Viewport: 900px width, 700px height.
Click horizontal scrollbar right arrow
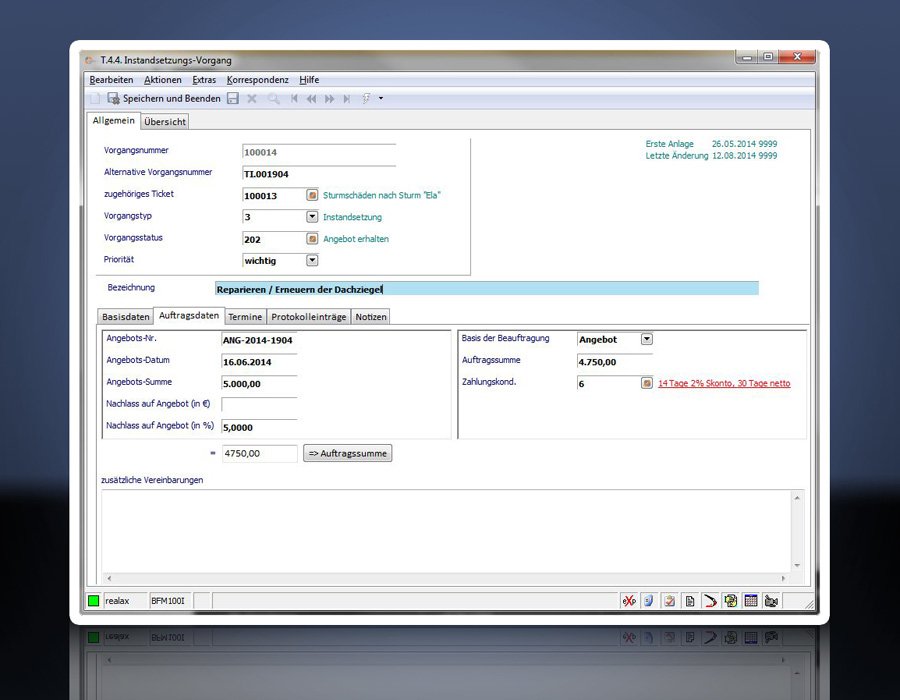click(x=783, y=578)
